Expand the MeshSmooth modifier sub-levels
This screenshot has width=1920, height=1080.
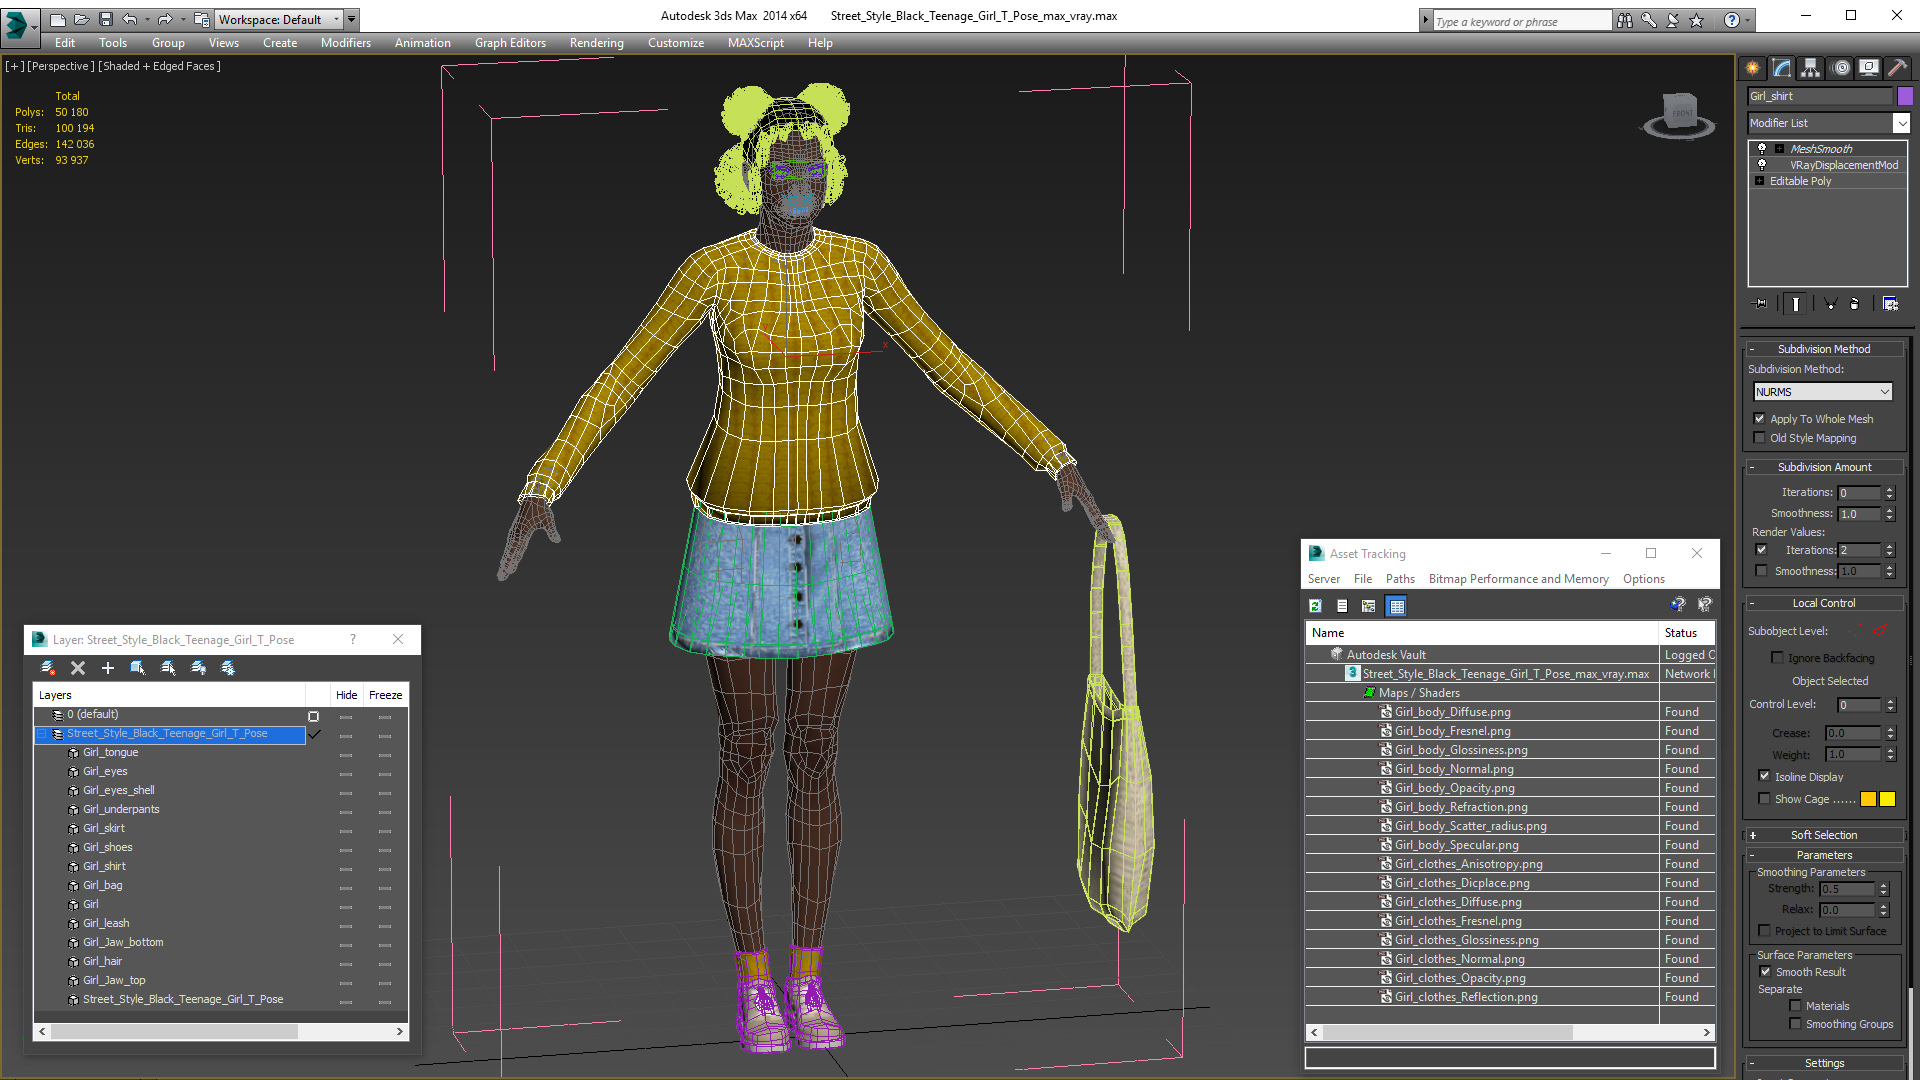pyautogui.click(x=1779, y=148)
